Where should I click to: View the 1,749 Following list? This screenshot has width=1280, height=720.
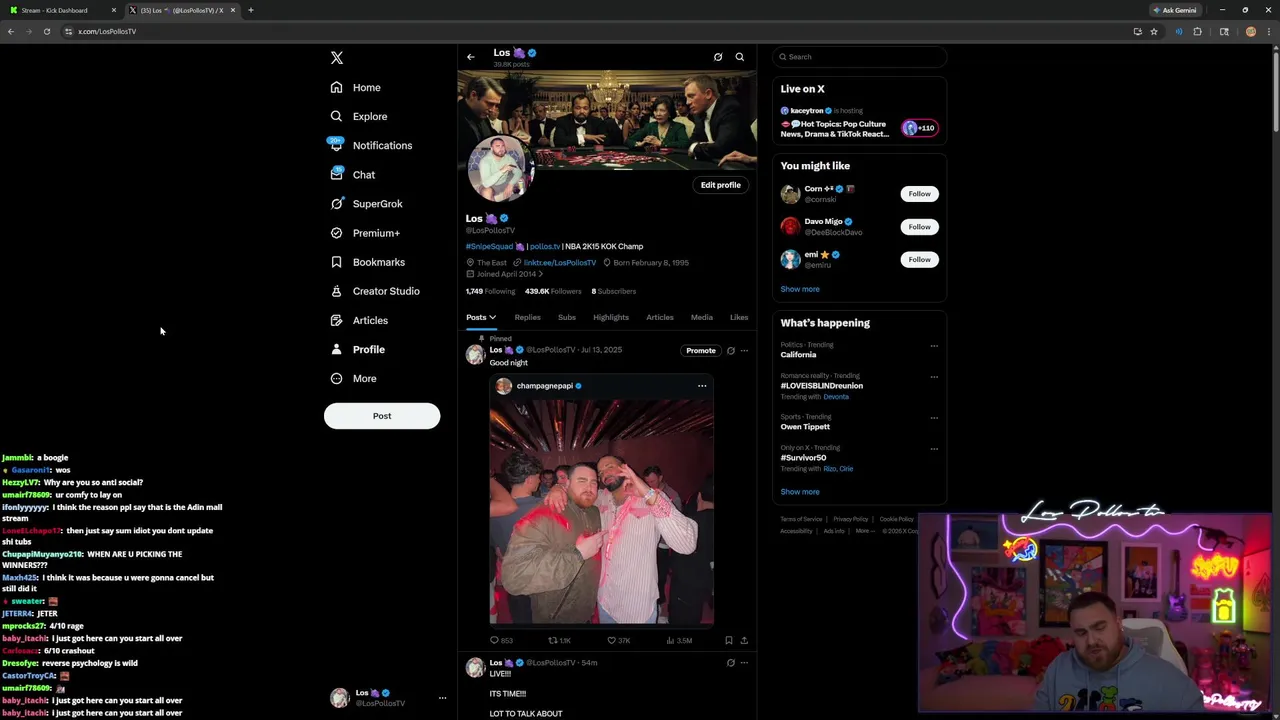point(490,291)
